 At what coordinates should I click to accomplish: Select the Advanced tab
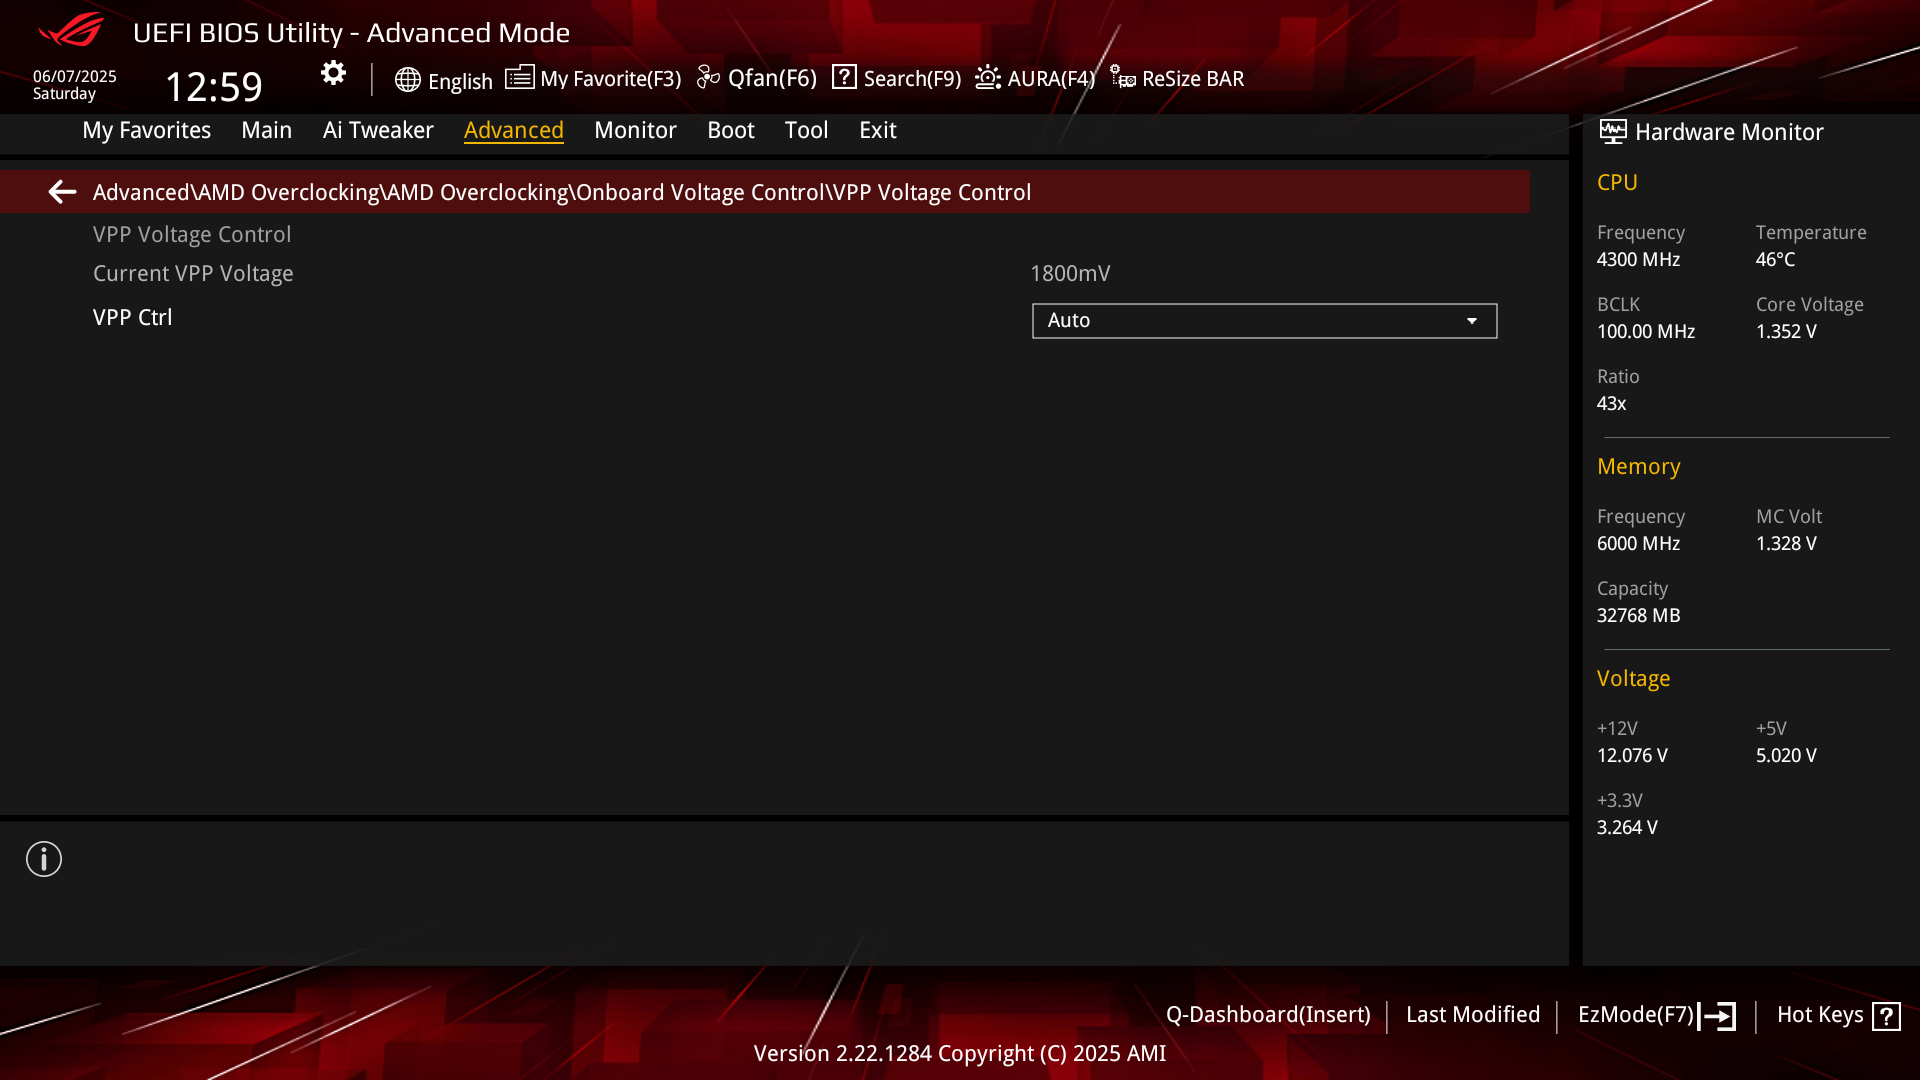tap(513, 130)
